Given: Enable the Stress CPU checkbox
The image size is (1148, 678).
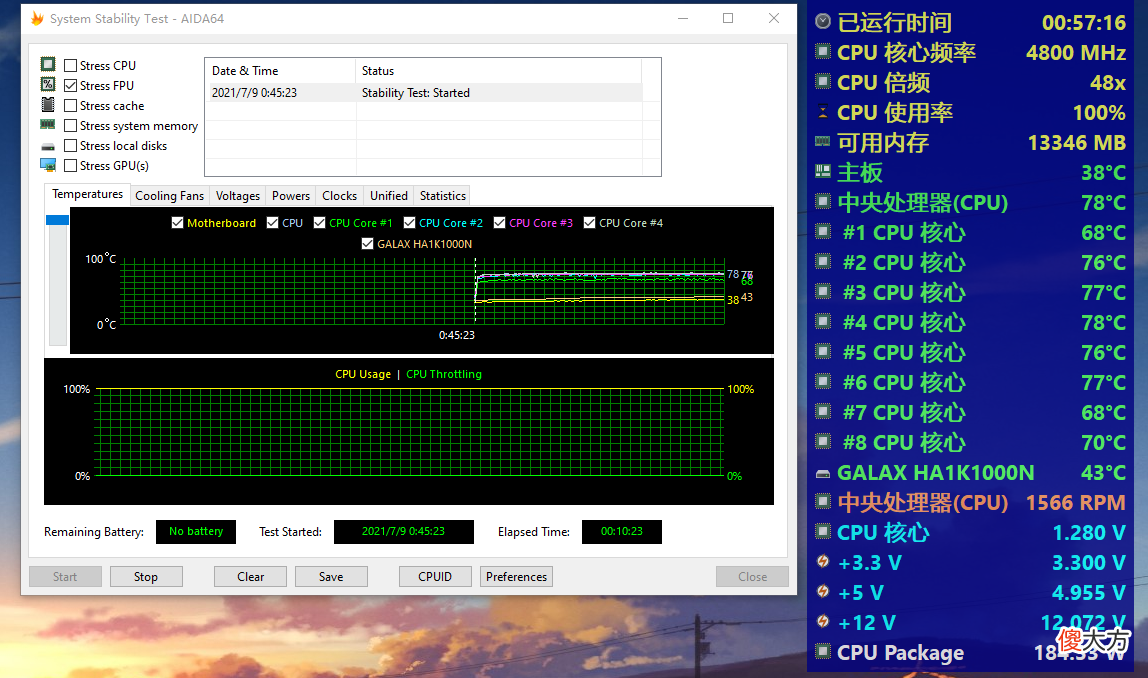Looking at the screenshot, I should (x=70, y=65).
